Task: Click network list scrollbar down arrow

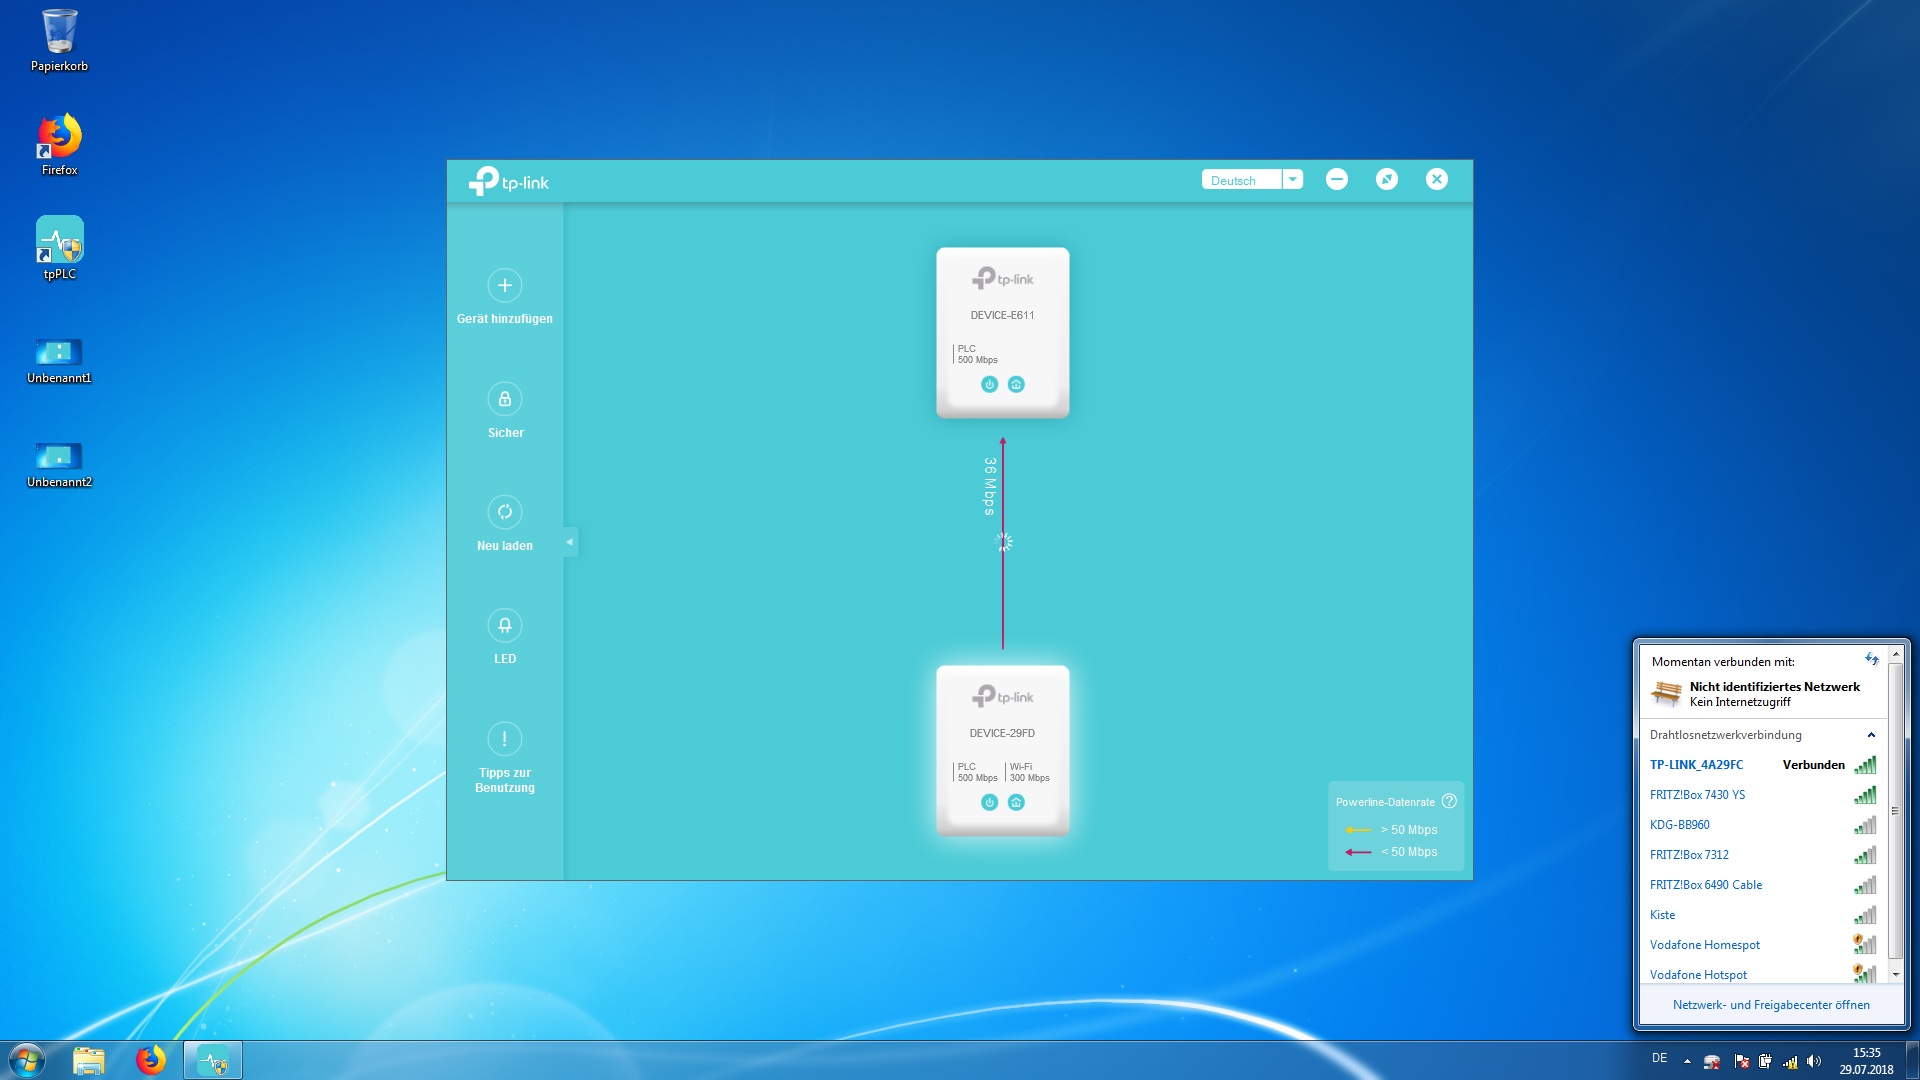Action: pyautogui.click(x=1895, y=974)
